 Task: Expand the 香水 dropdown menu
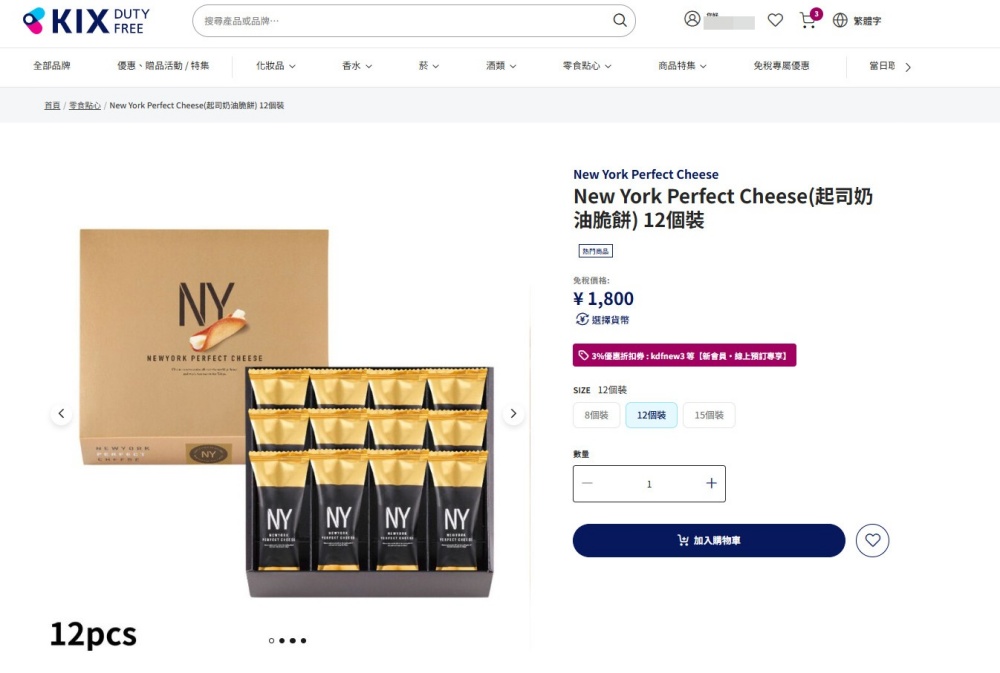[357, 66]
